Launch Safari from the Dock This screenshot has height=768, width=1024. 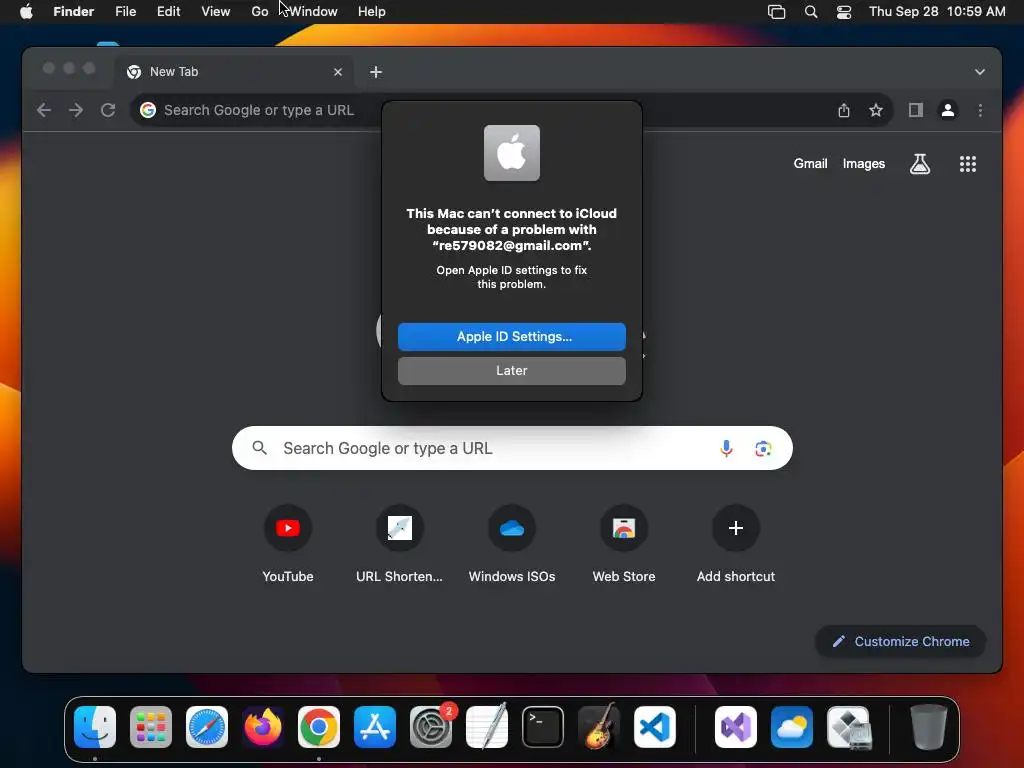pos(207,727)
